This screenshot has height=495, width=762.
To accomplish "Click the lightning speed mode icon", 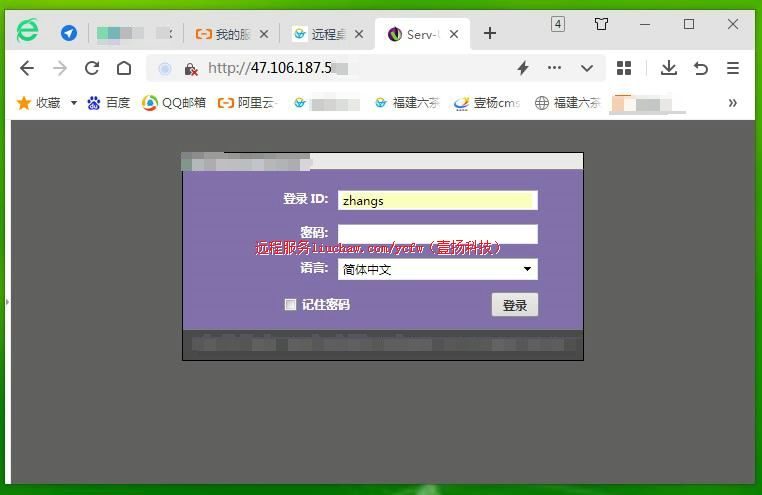I will (523, 68).
